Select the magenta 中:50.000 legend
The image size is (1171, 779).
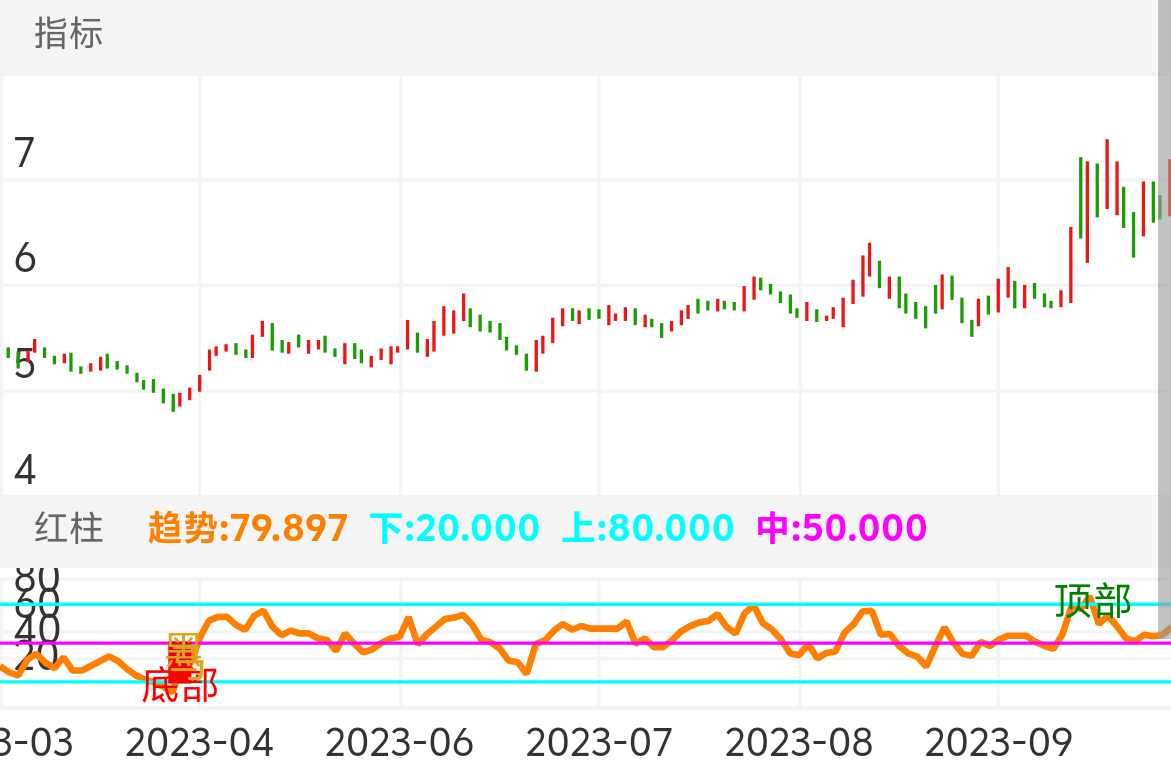(841, 527)
